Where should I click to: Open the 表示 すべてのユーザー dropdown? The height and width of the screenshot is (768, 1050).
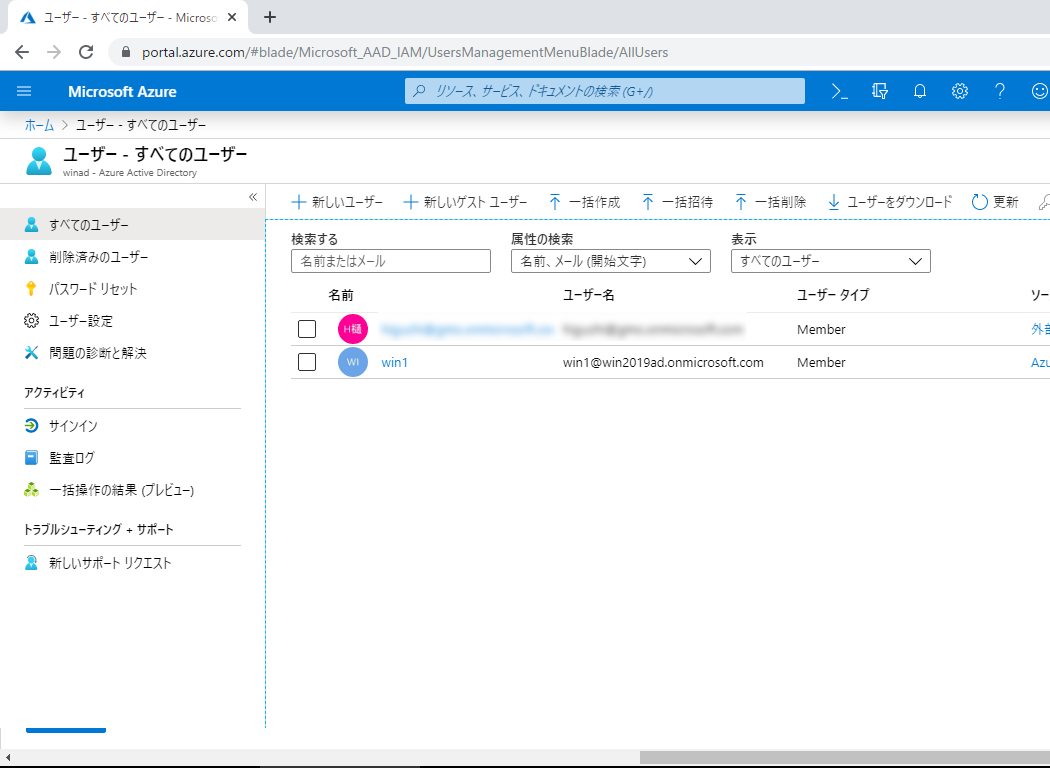[x=830, y=261]
